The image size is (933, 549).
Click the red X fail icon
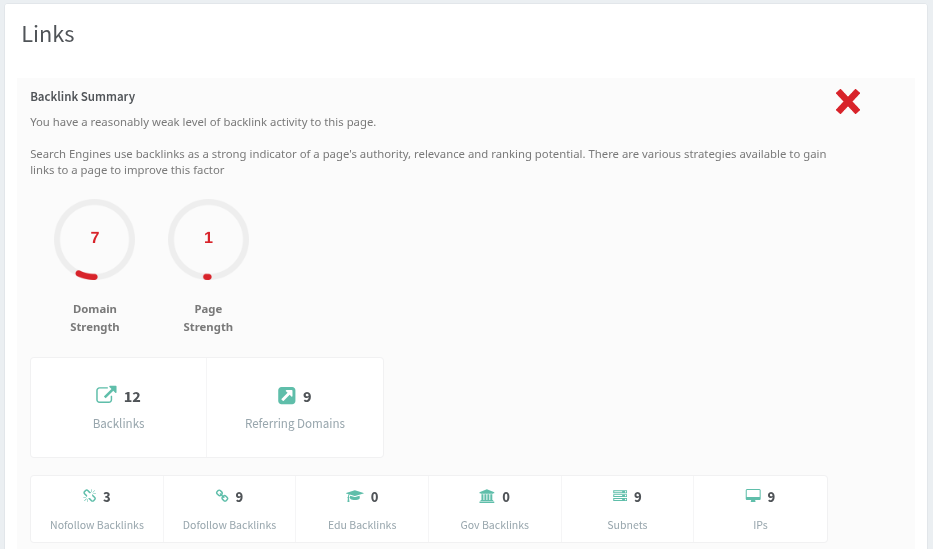coord(847,102)
